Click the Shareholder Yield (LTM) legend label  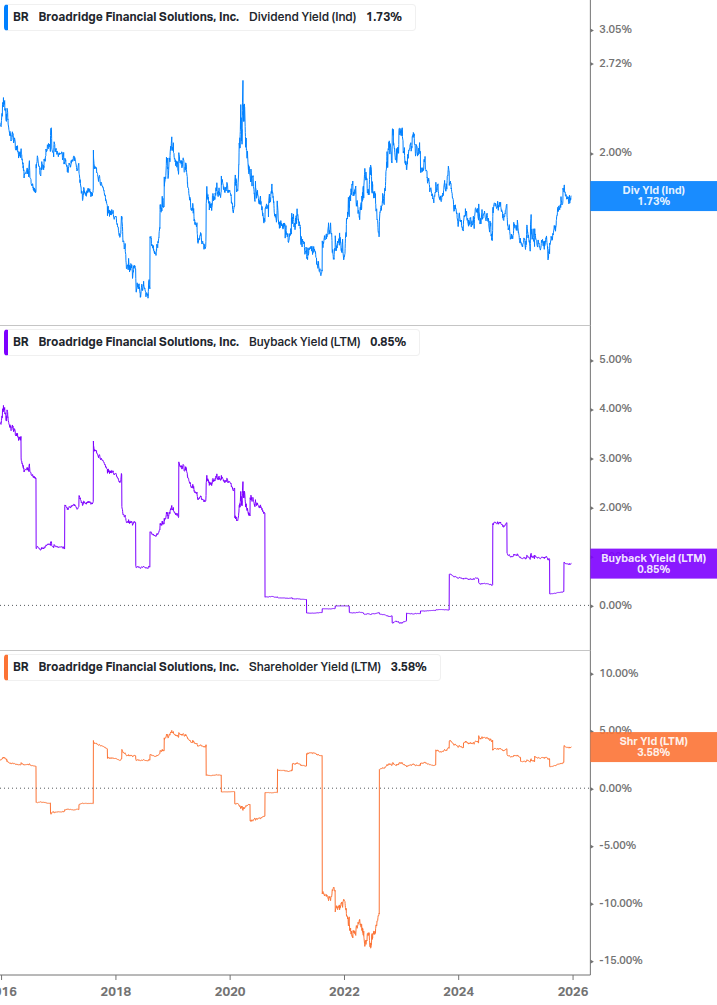(x=315, y=667)
